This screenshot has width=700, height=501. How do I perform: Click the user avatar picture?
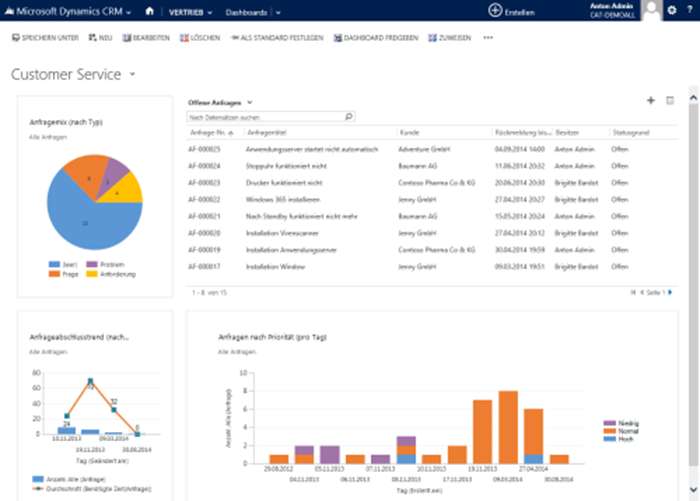point(650,10)
